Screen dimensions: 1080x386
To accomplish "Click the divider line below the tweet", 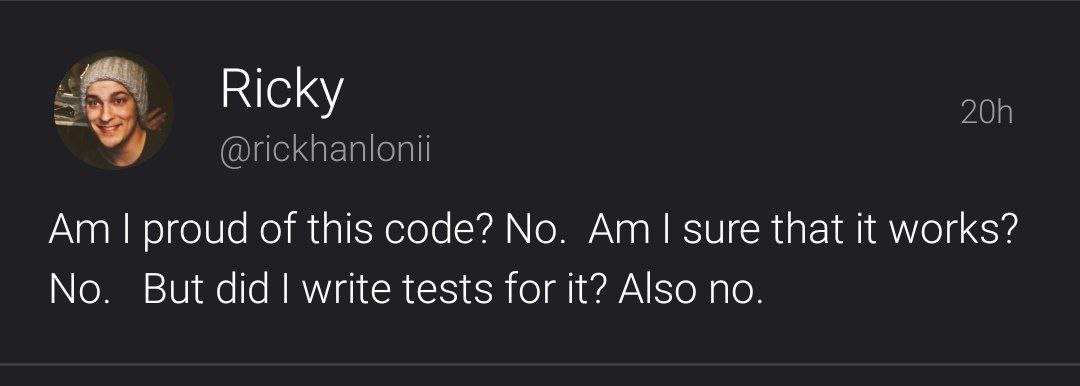I will click(540, 363).
